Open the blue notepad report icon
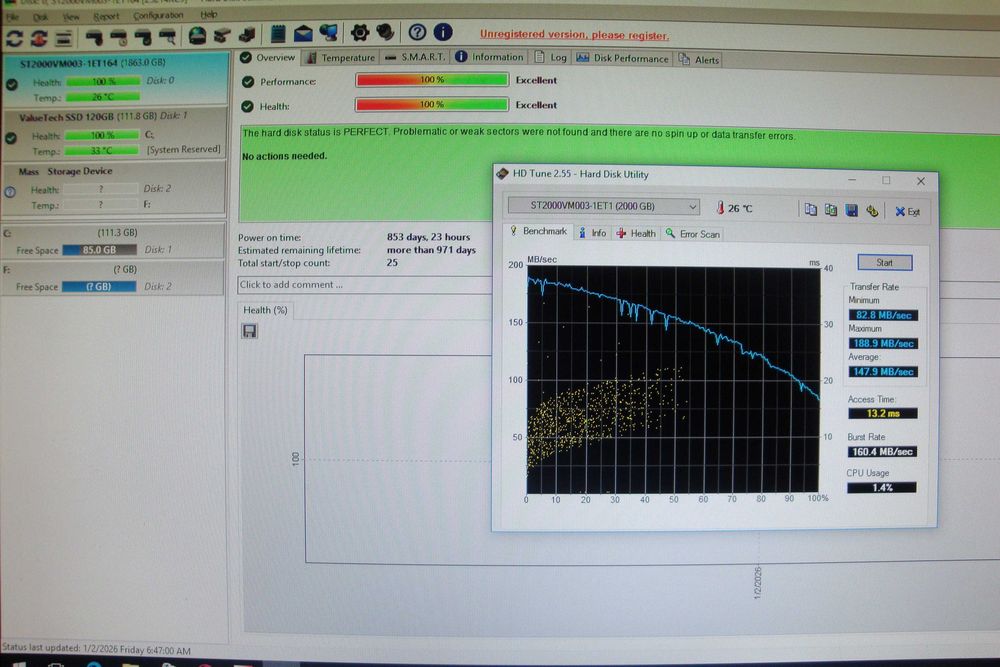 pos(278,34)
